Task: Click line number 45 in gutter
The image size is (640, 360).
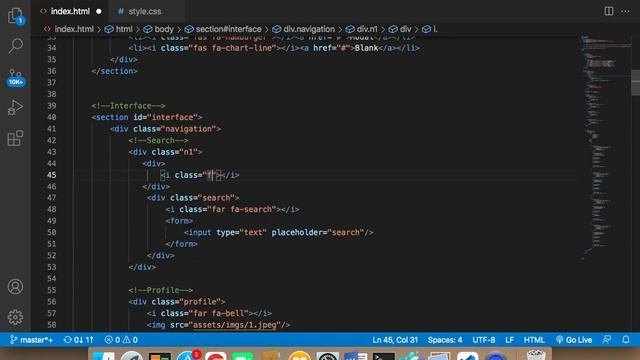Action: coord(51,175)
